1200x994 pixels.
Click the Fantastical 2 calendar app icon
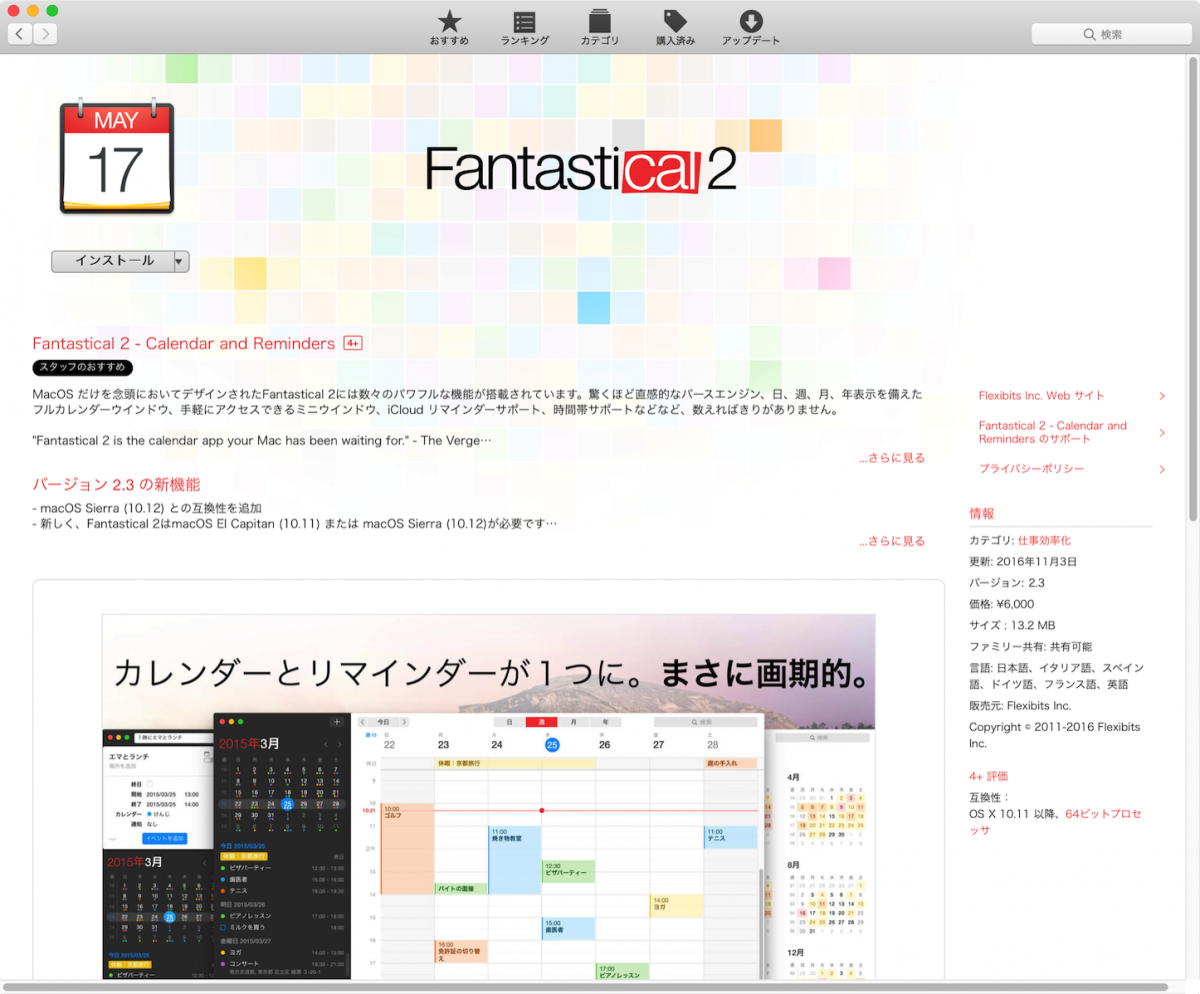(x=116, y=159)
